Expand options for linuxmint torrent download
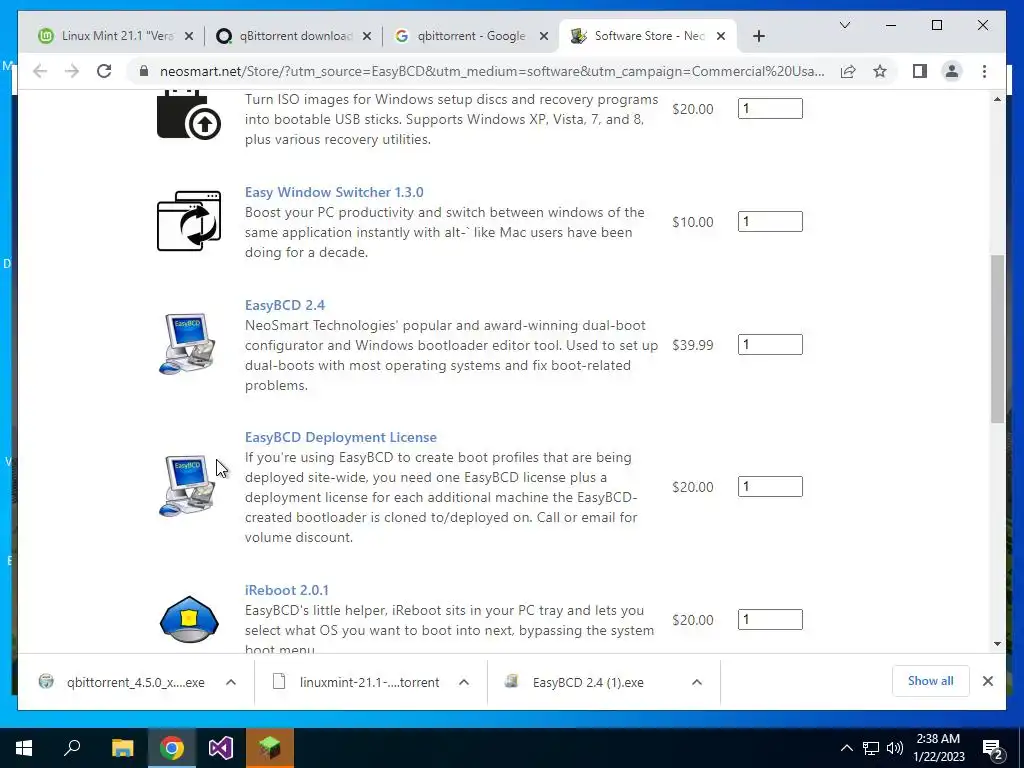Screen dimensions: 1024x768 point(464,682)
